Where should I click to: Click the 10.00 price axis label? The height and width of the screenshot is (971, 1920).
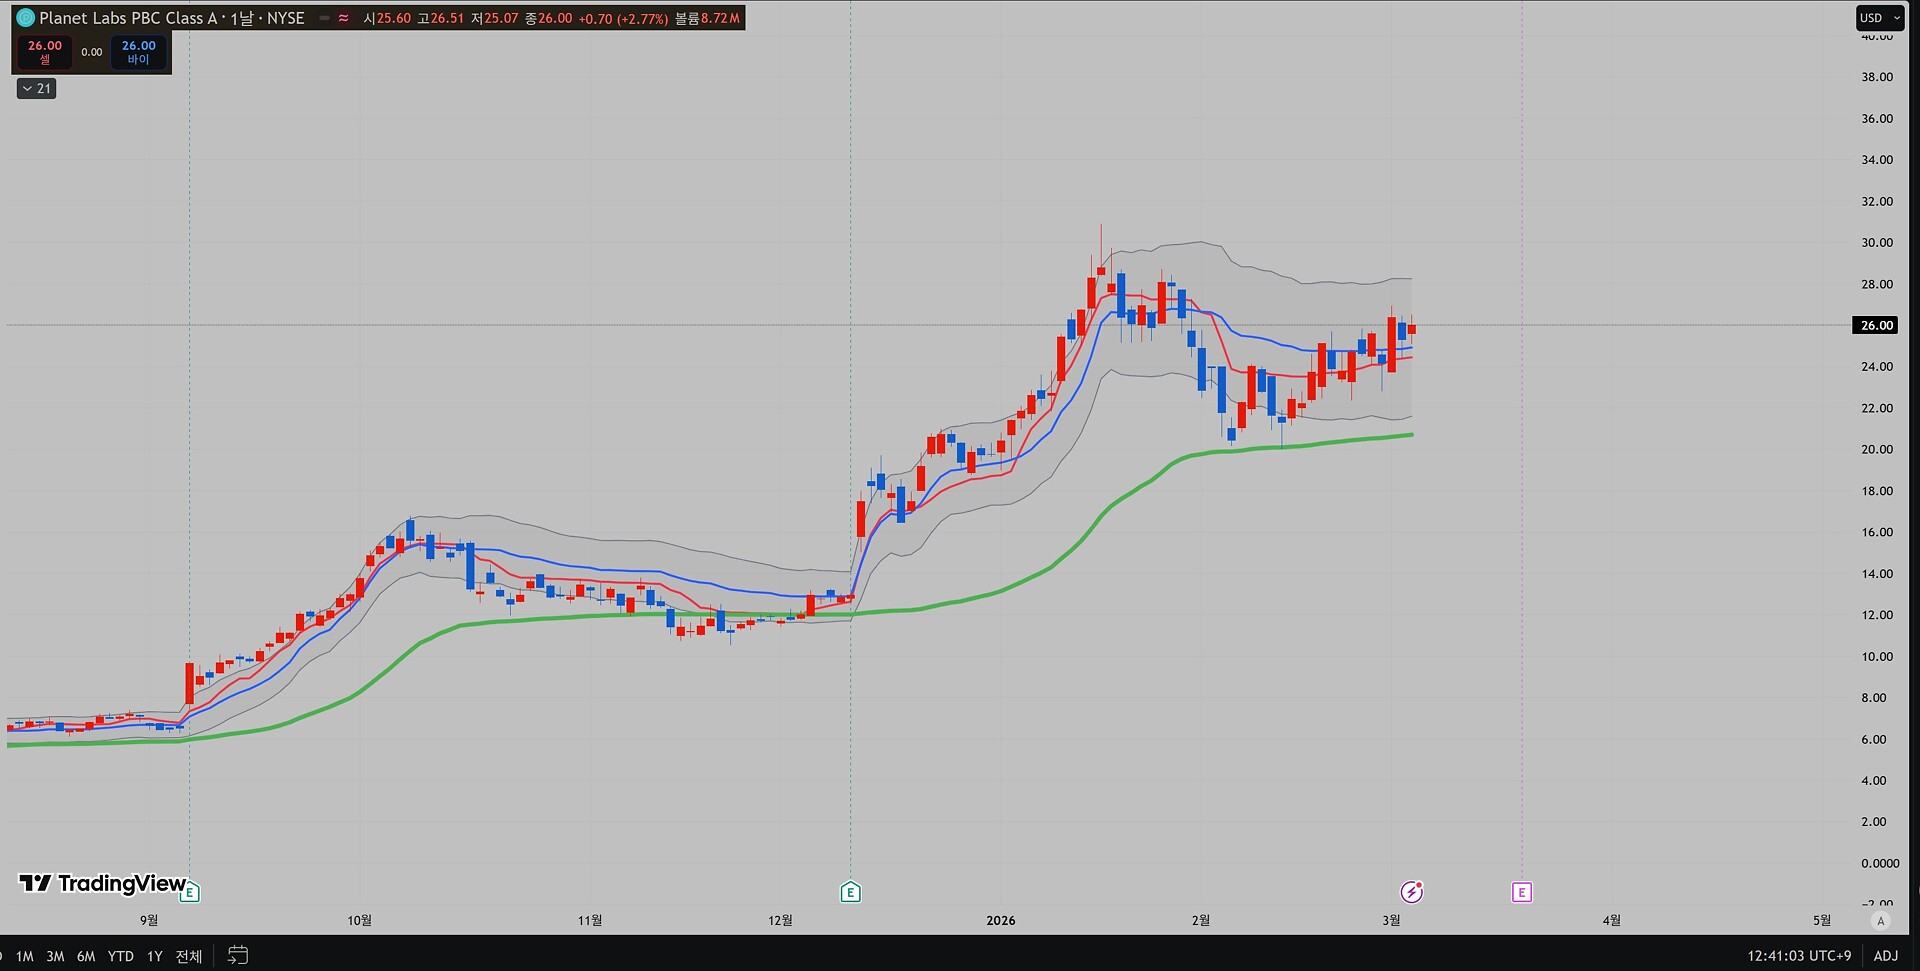pos(1877,656)
